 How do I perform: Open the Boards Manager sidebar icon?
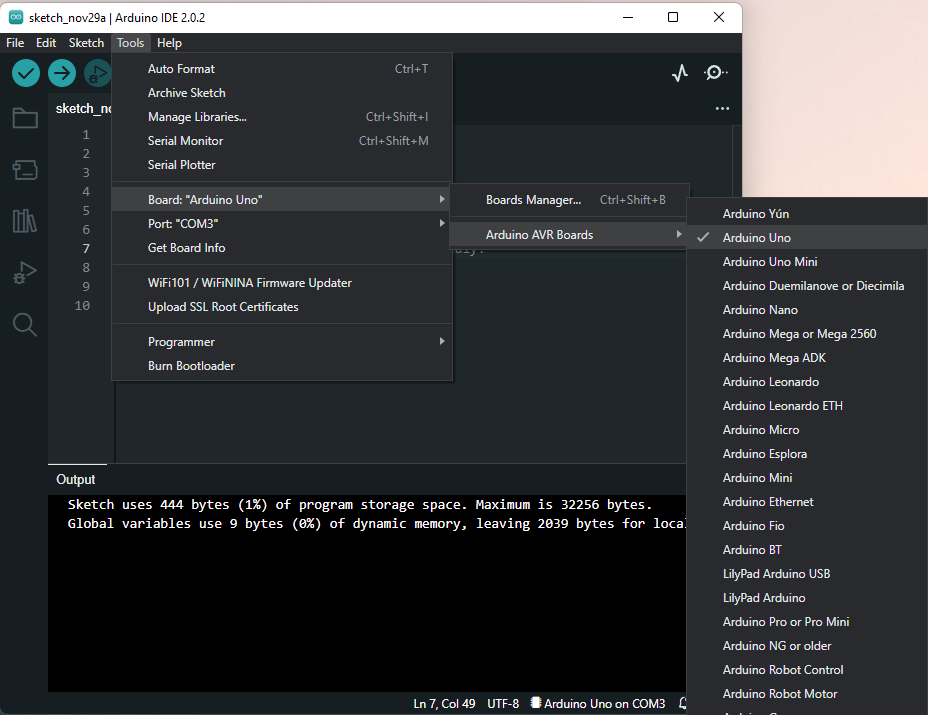click(x=25, y=170)
